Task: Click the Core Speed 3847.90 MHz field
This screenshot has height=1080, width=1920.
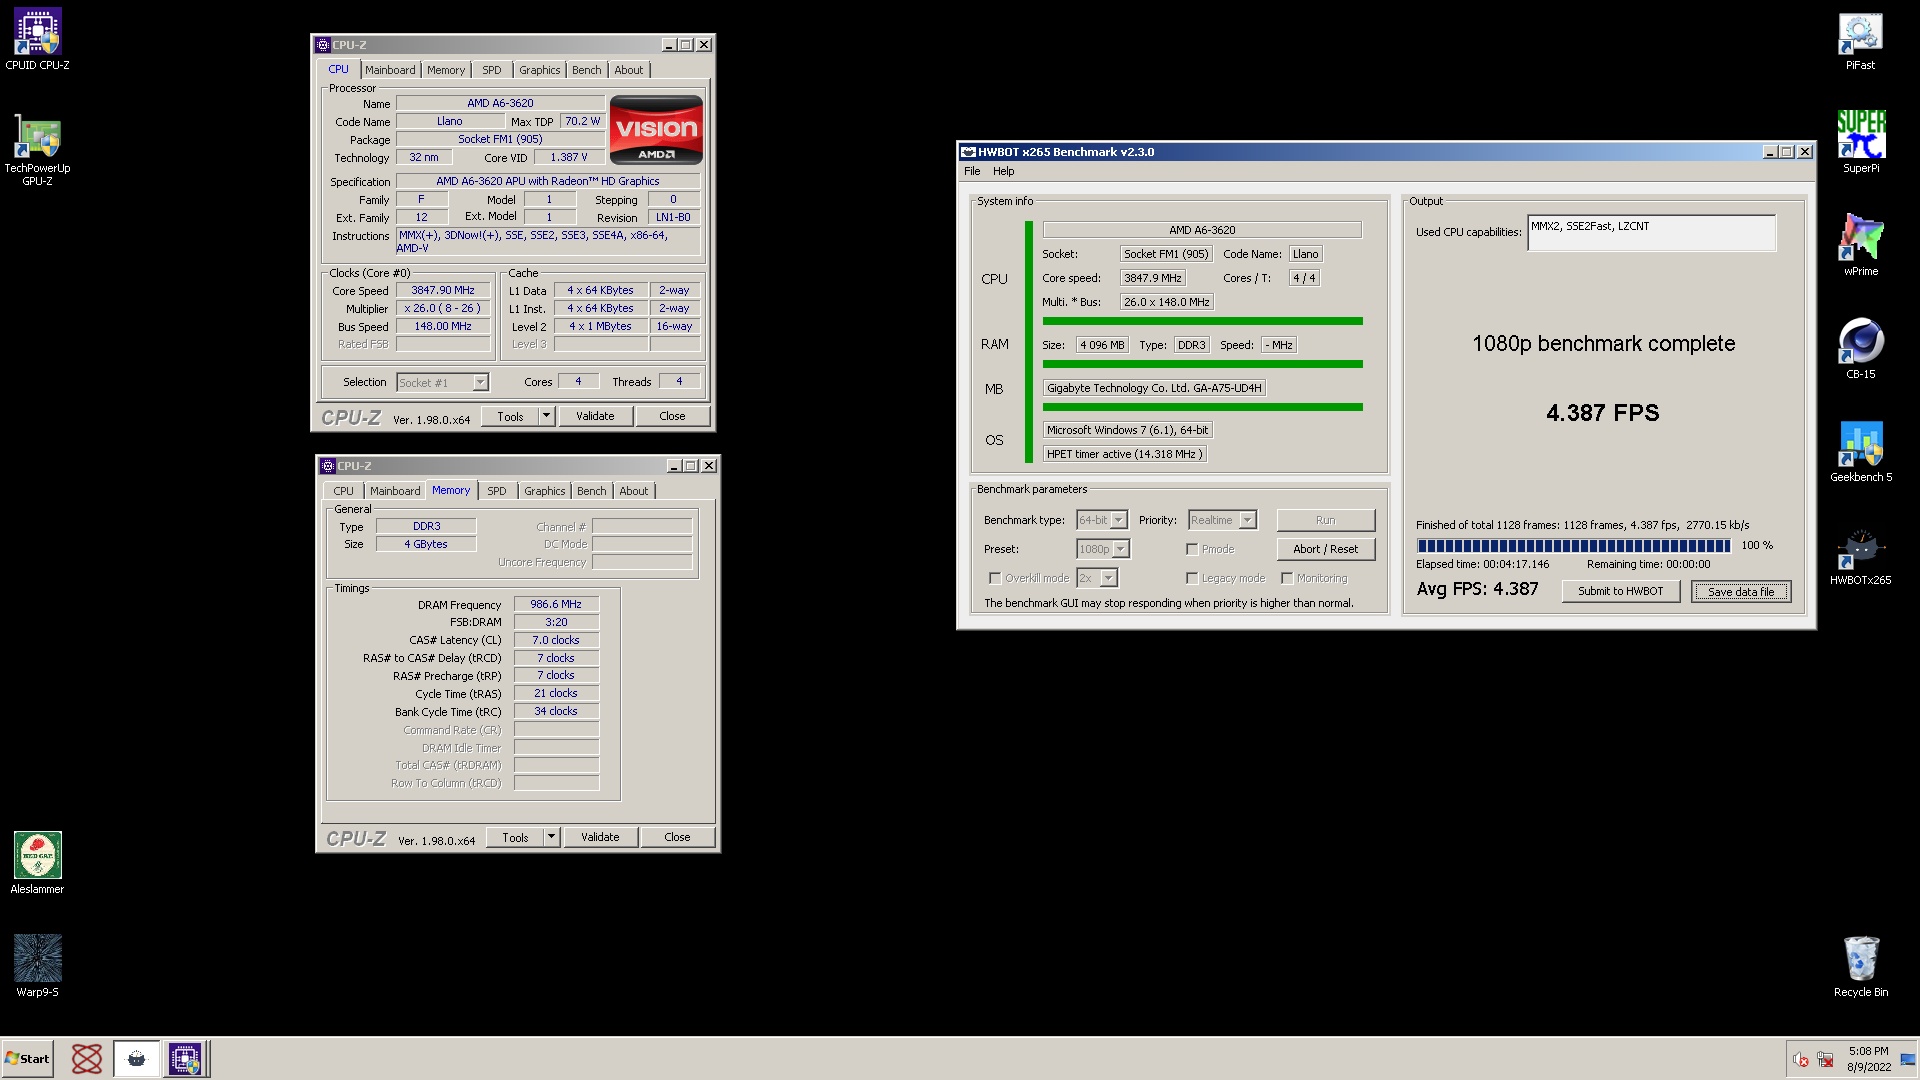Action: (443, 290)
